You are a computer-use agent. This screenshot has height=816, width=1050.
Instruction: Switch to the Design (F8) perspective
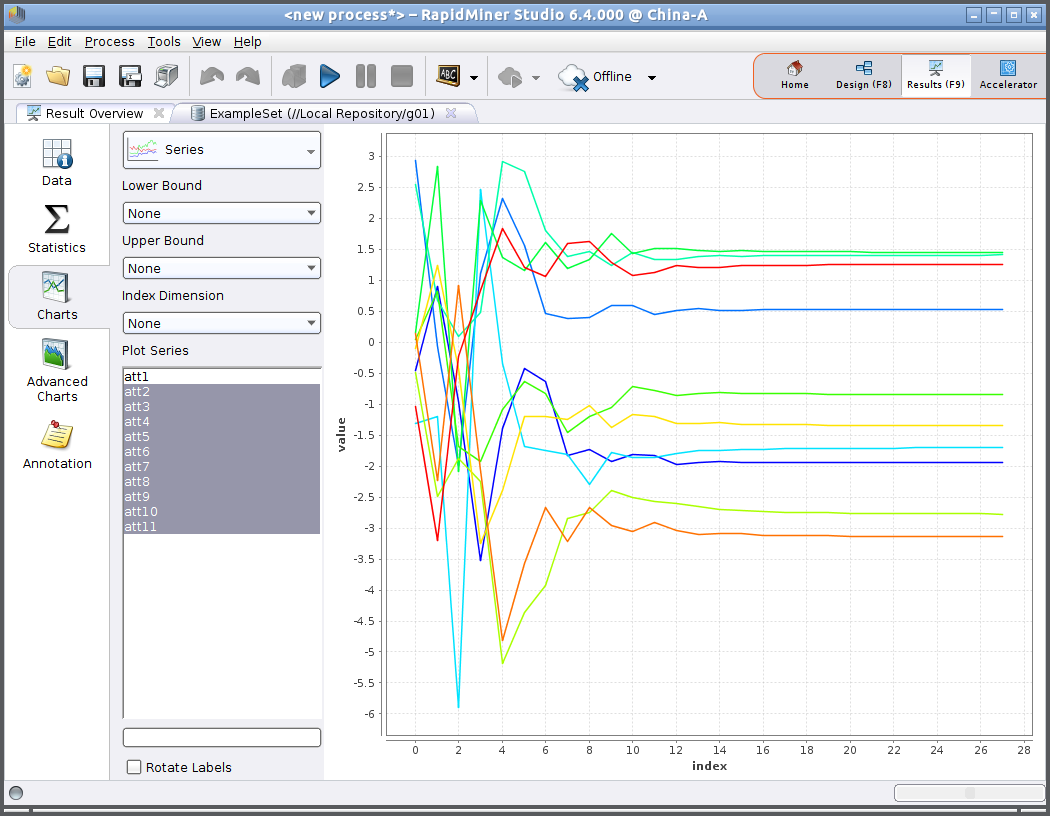(x=864, y=76)
